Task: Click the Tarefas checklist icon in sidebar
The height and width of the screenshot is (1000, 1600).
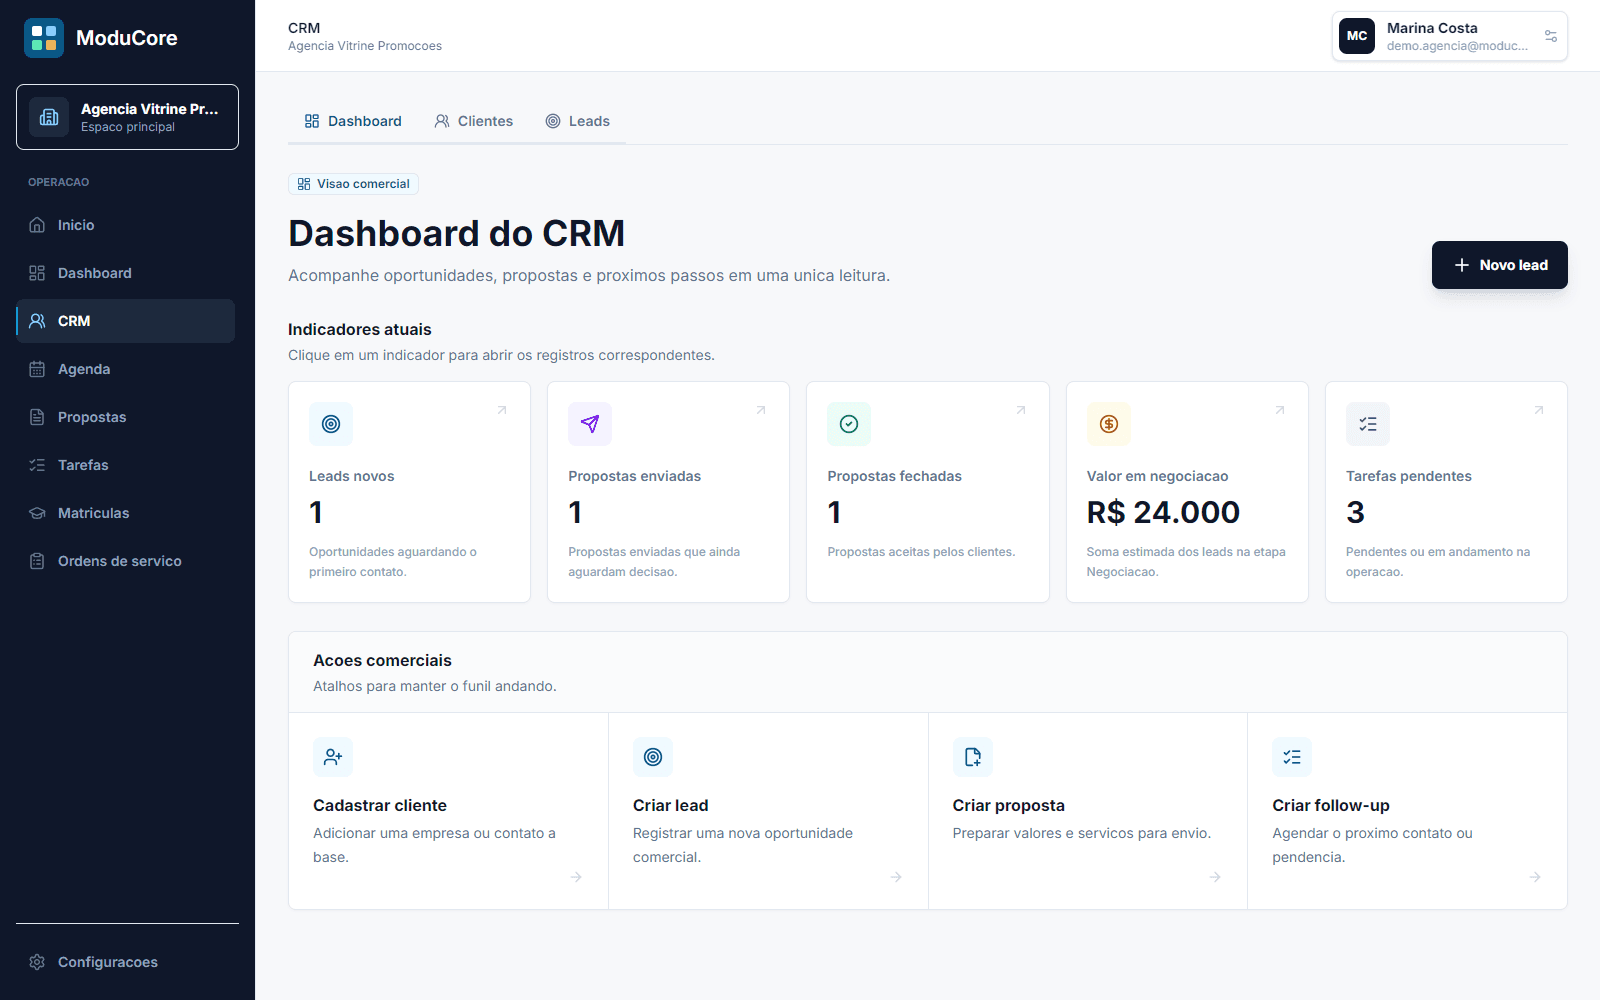Action: (x=37, y=465)
